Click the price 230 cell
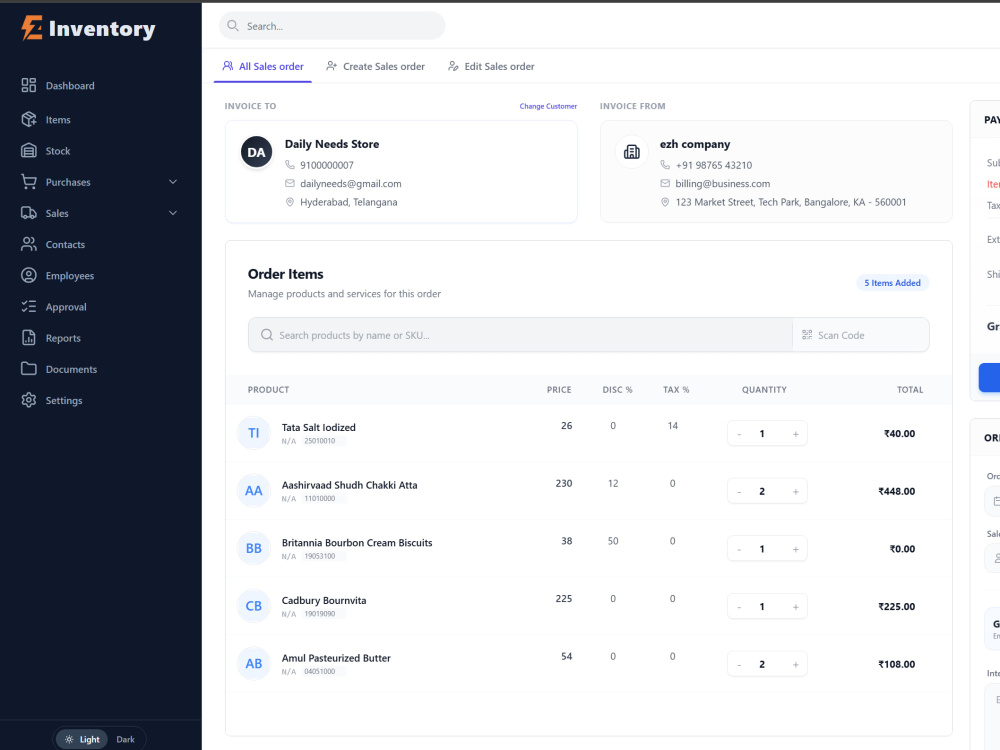 (x=564, y=483)
